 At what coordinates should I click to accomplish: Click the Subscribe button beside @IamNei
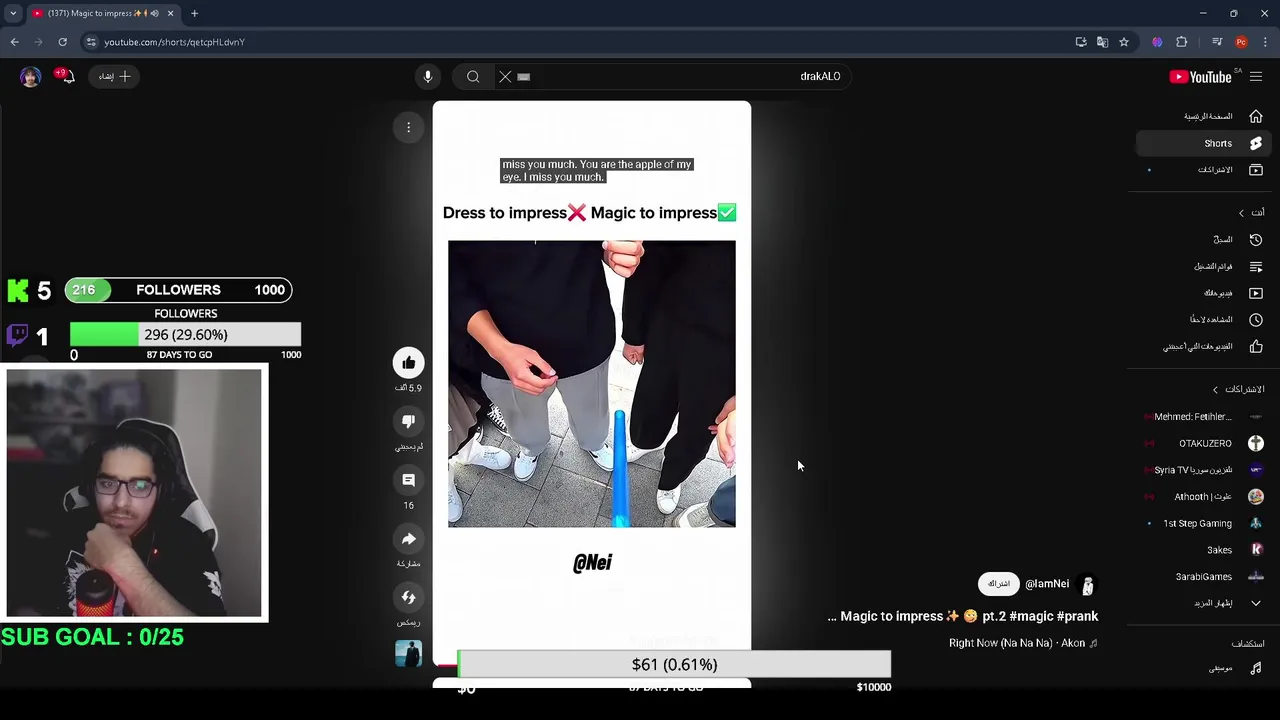coord(998,584)
